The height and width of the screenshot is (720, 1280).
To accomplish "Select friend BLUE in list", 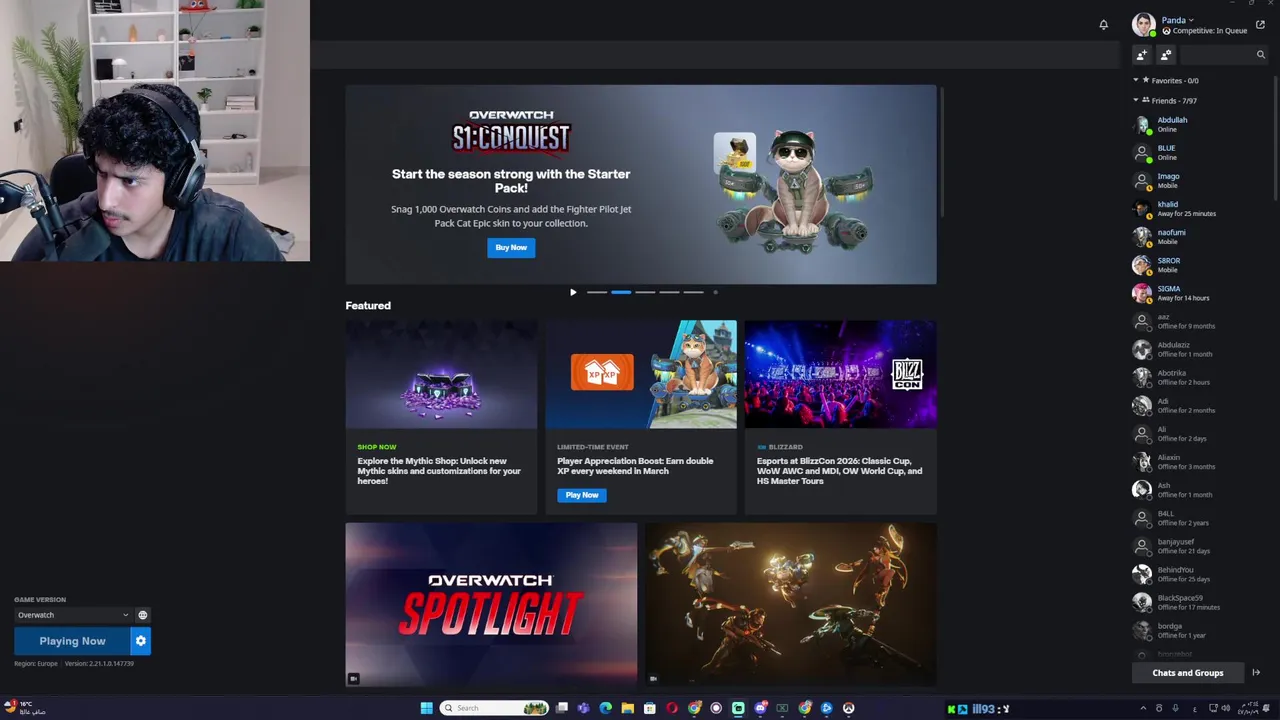I will [1200, 152].
